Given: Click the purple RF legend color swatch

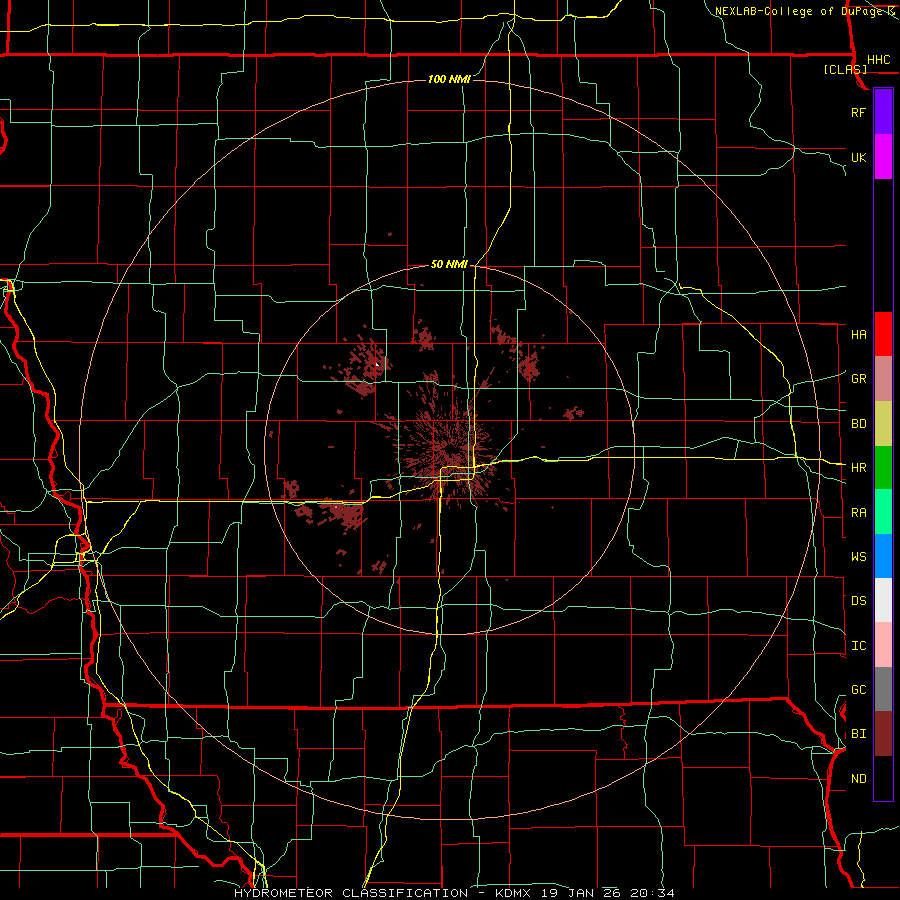Looking at the screenshot, I should point(883,112).
